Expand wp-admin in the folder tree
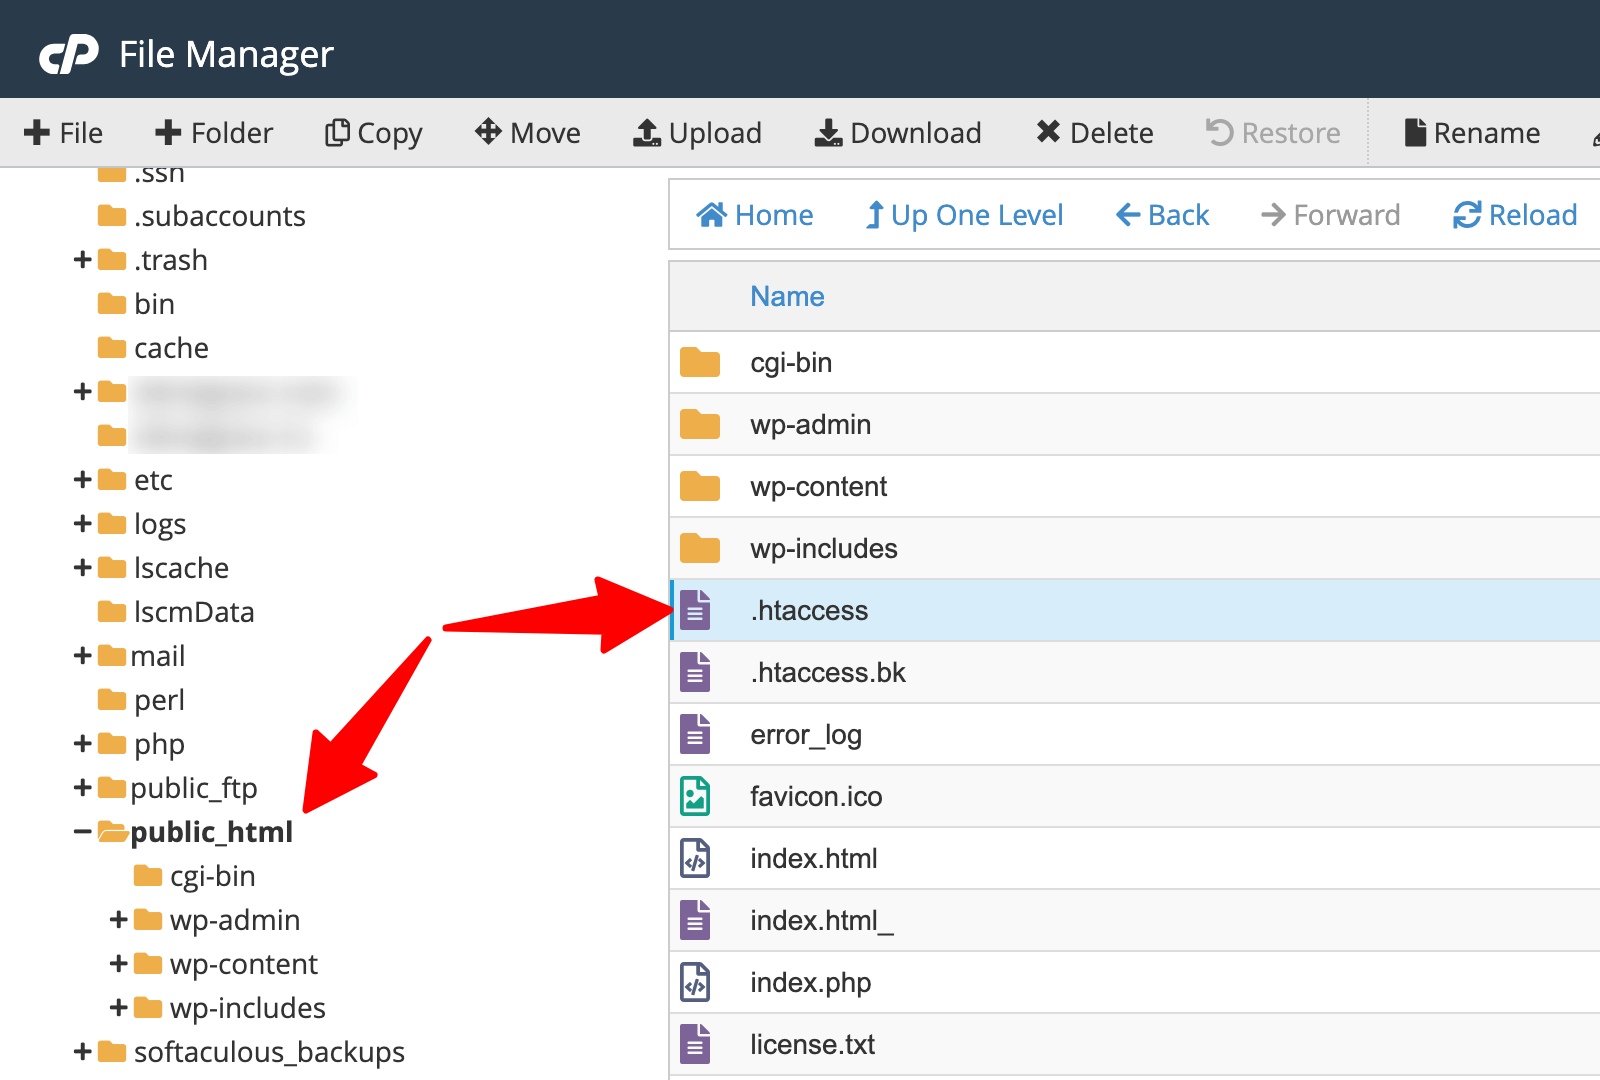This screenshot has height=1080, width=1600. [x=119, y=920]
